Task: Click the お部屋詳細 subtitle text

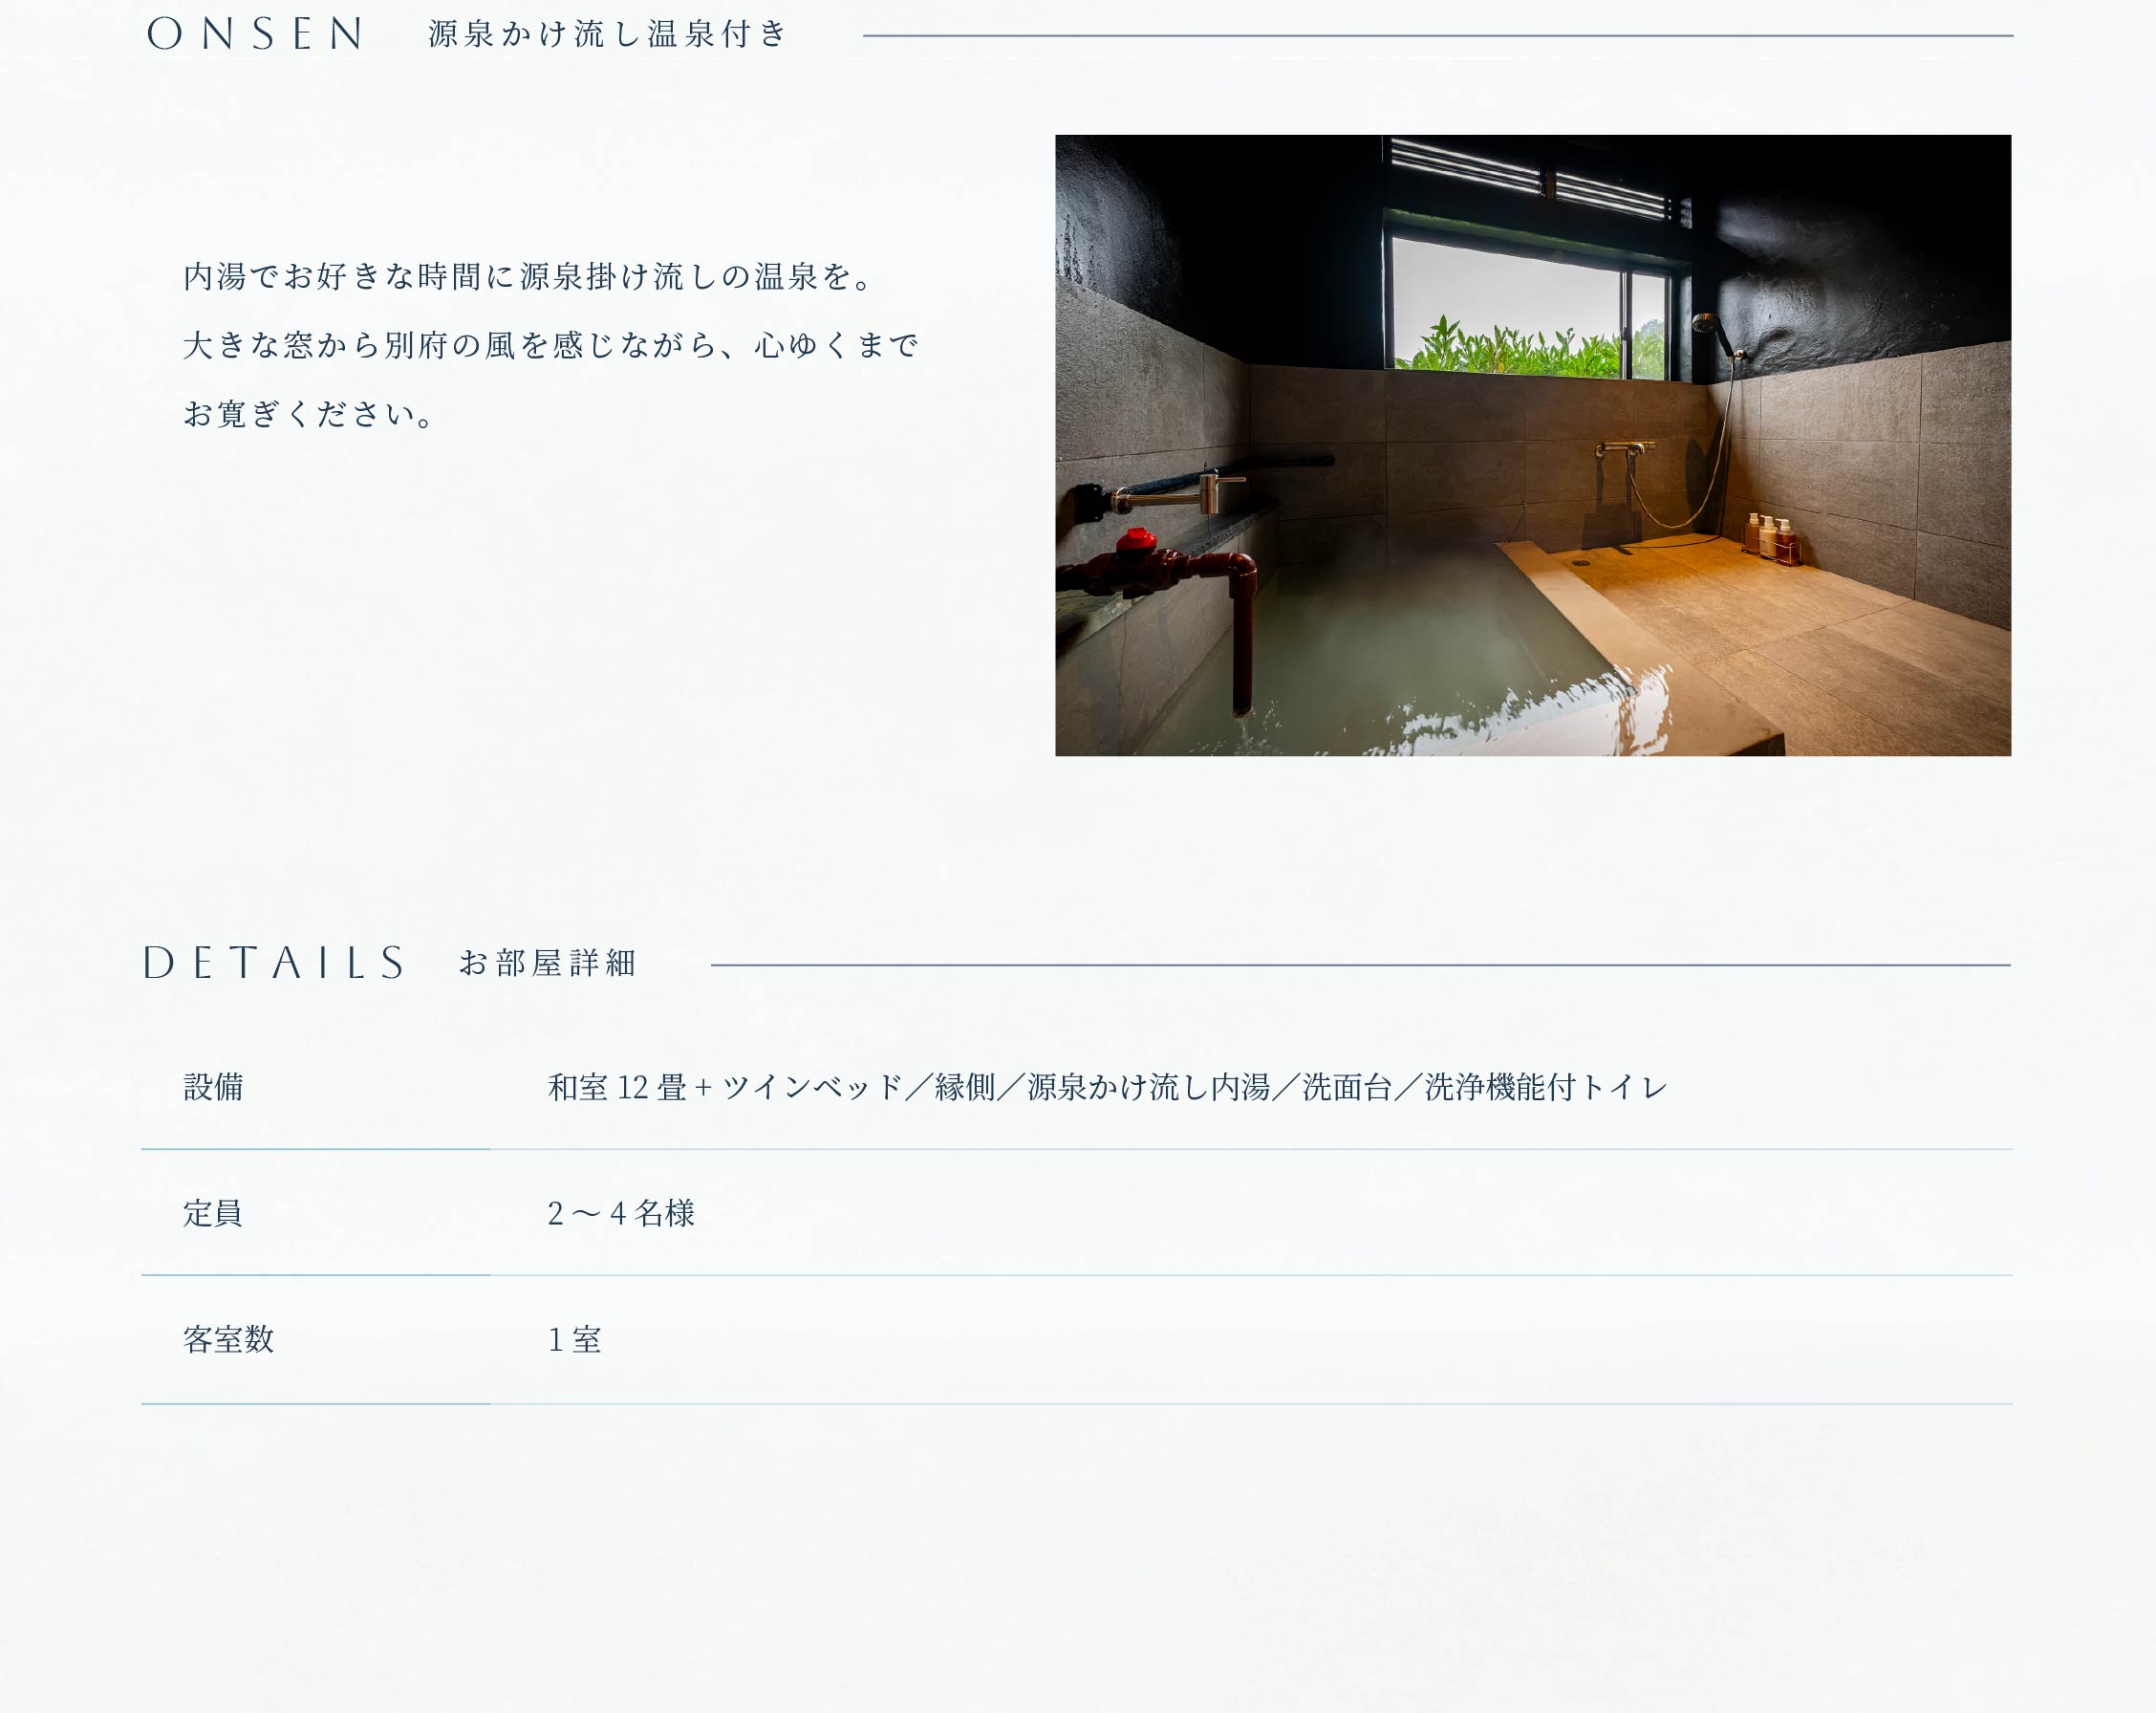Action: pos(547,963)
